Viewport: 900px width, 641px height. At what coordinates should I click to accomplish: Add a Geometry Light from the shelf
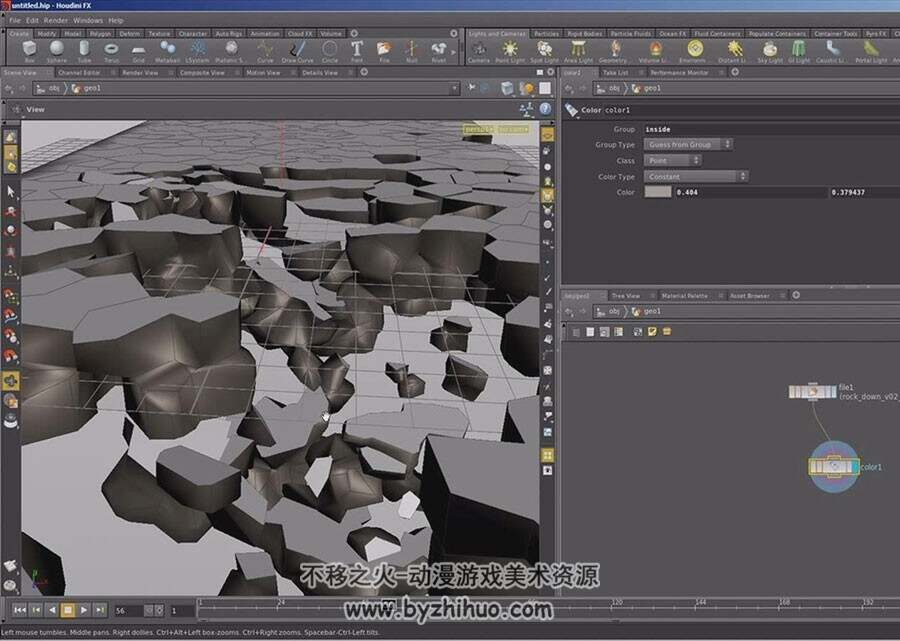coord(614,51)
